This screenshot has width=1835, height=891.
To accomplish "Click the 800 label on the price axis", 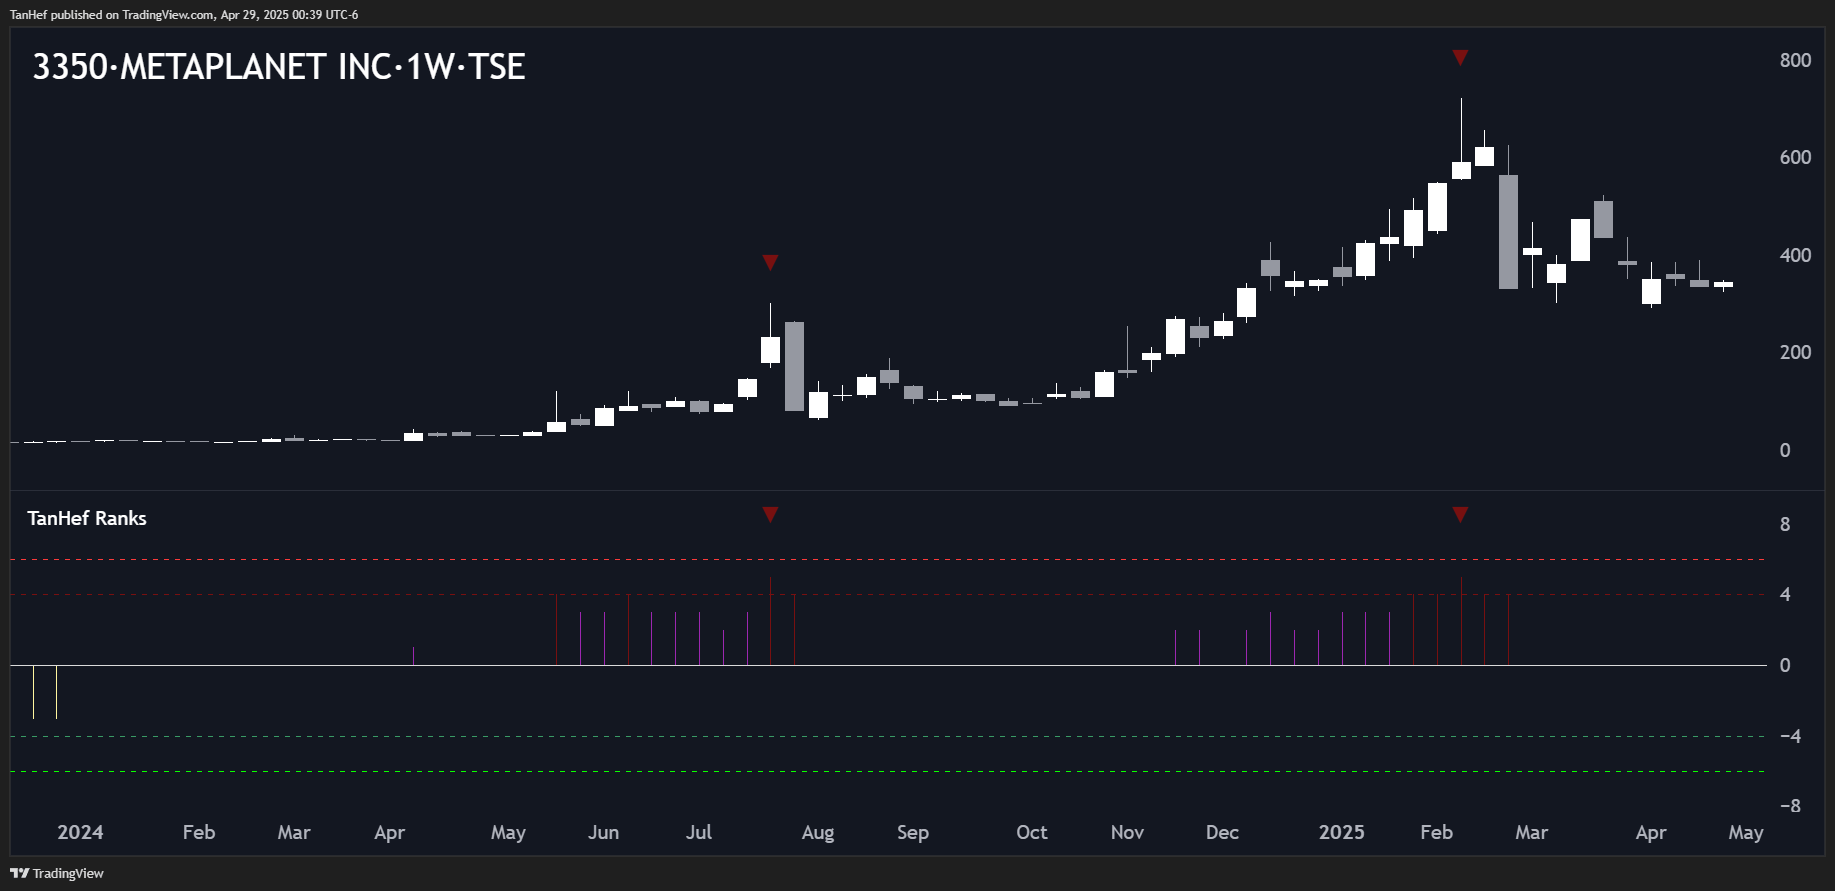I will point(1795,60).
